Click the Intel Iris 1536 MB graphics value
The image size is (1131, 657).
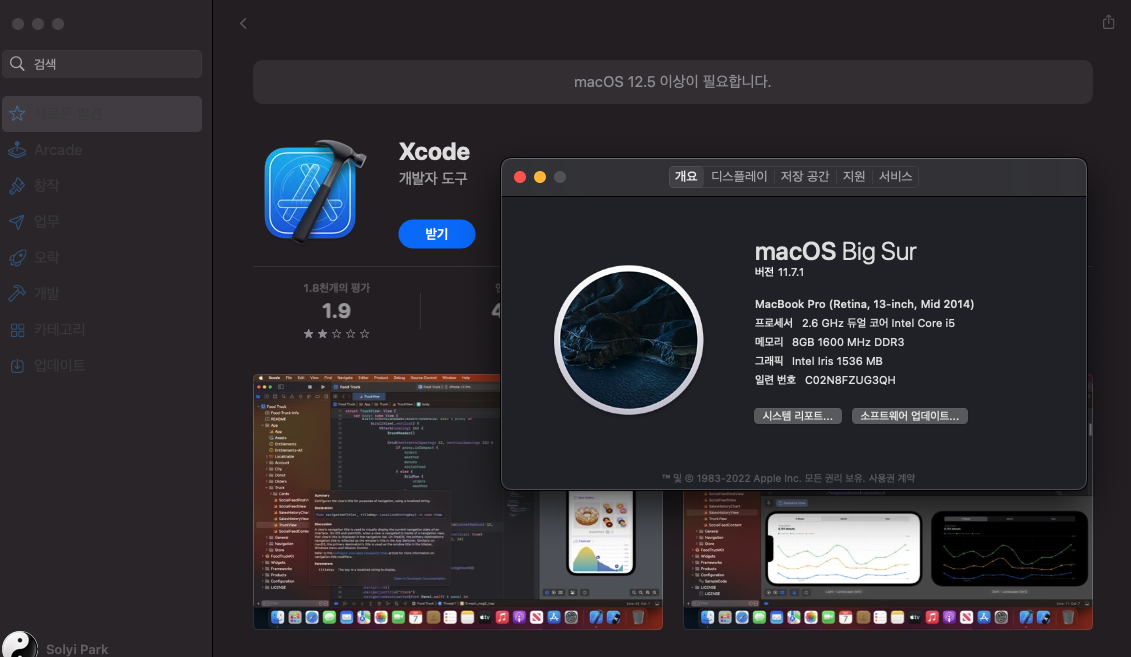pos(837,361)
